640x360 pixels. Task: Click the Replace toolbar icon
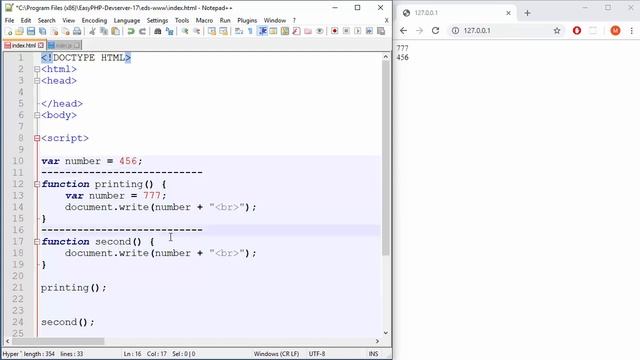click(169, 31)
